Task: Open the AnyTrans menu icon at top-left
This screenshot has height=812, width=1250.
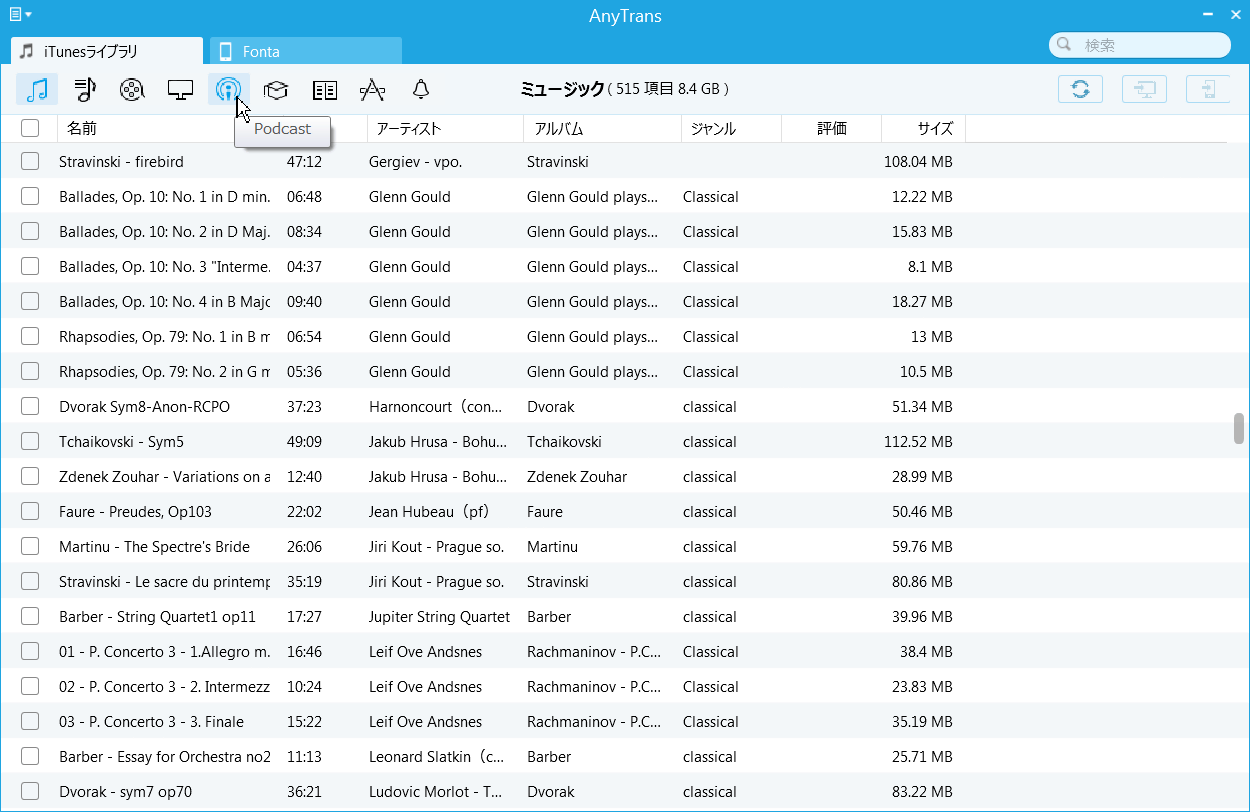Action: point(20,14)
